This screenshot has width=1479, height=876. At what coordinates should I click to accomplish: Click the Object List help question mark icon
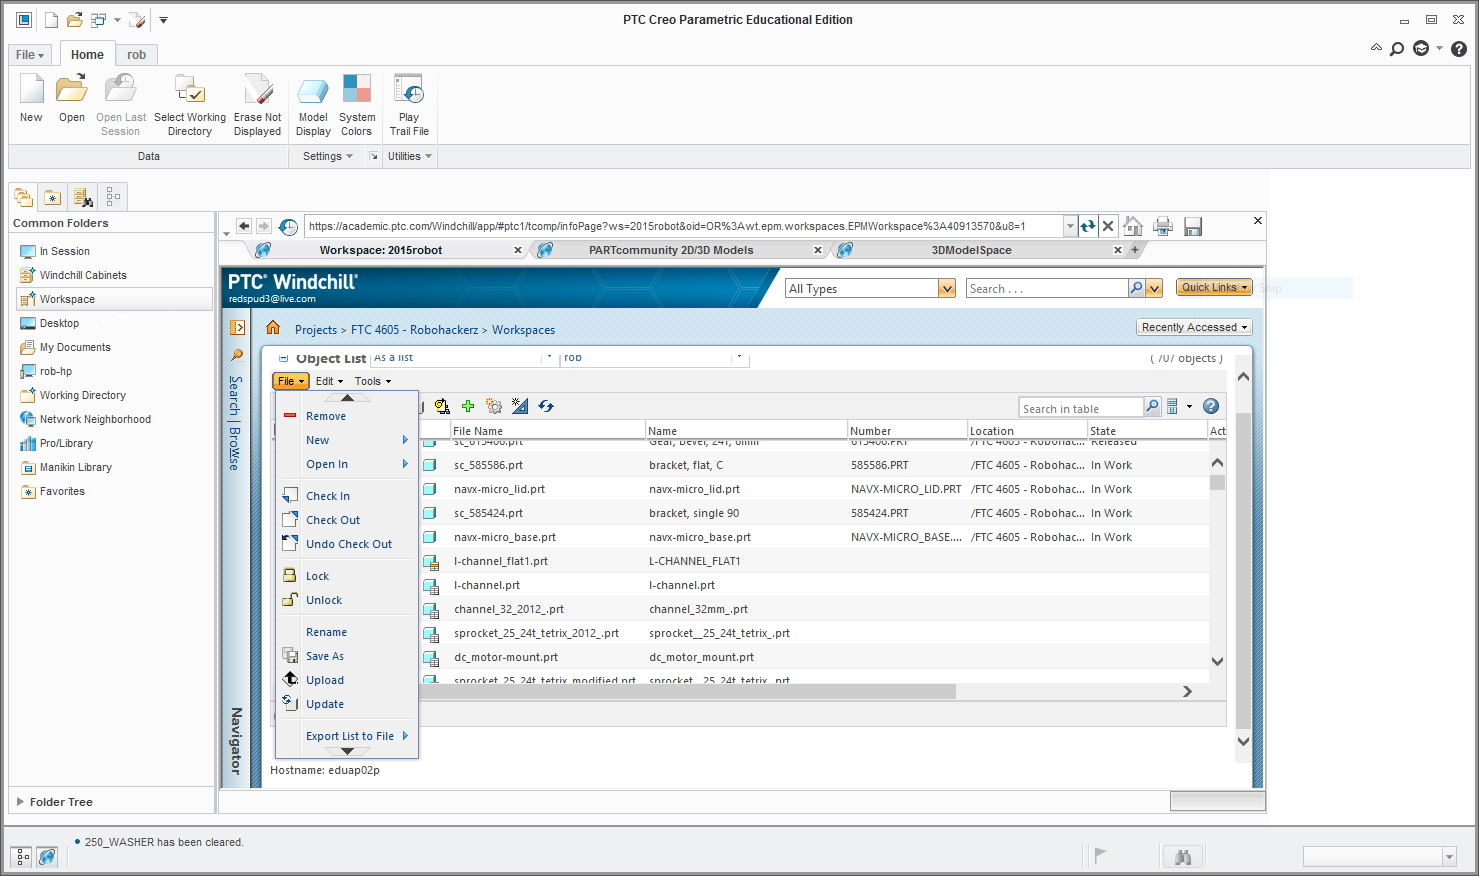pos(1211,406)
